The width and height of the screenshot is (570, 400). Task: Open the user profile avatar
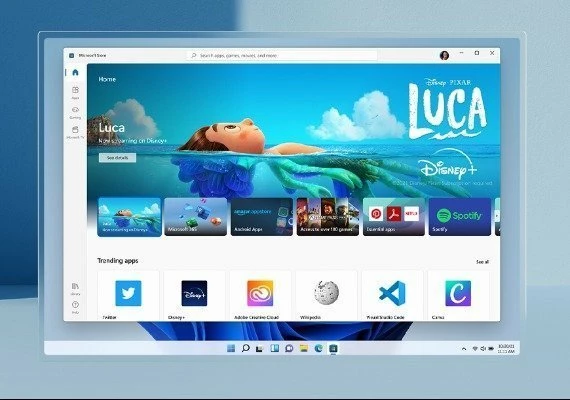[x=444, y=55]
